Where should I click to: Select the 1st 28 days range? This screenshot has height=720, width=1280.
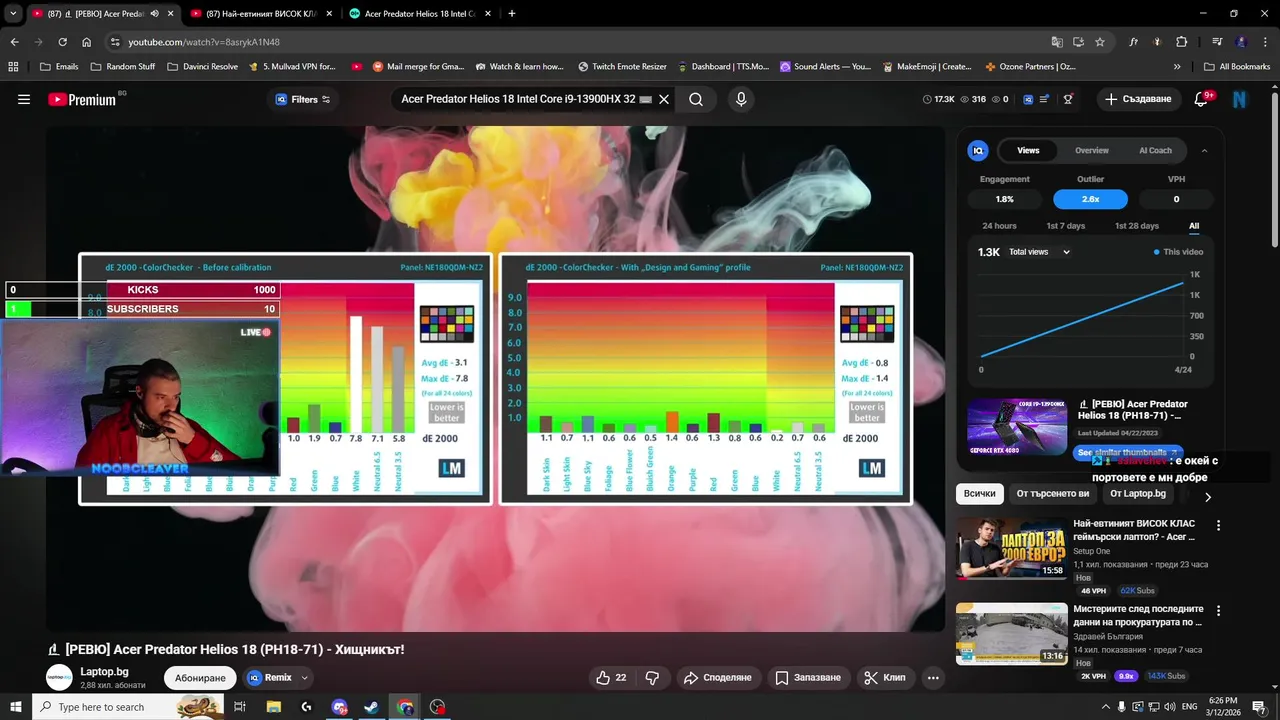(1137, 226)
